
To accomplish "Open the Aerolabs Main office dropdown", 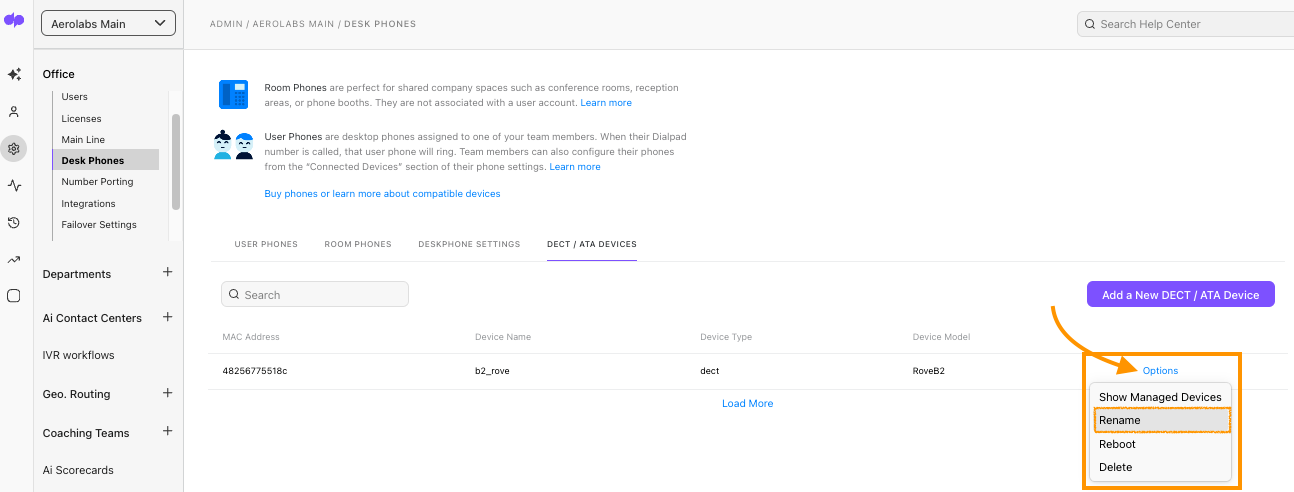I will tap(108, 23).
